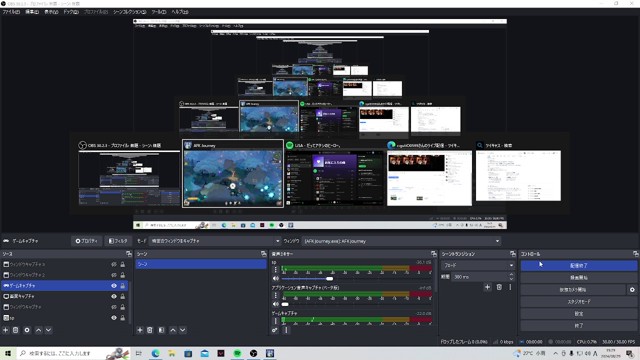Click the フィルタ button in source toolbar
Image resolution: width=640 pixels, height=360 pixels.
[118, 241]
